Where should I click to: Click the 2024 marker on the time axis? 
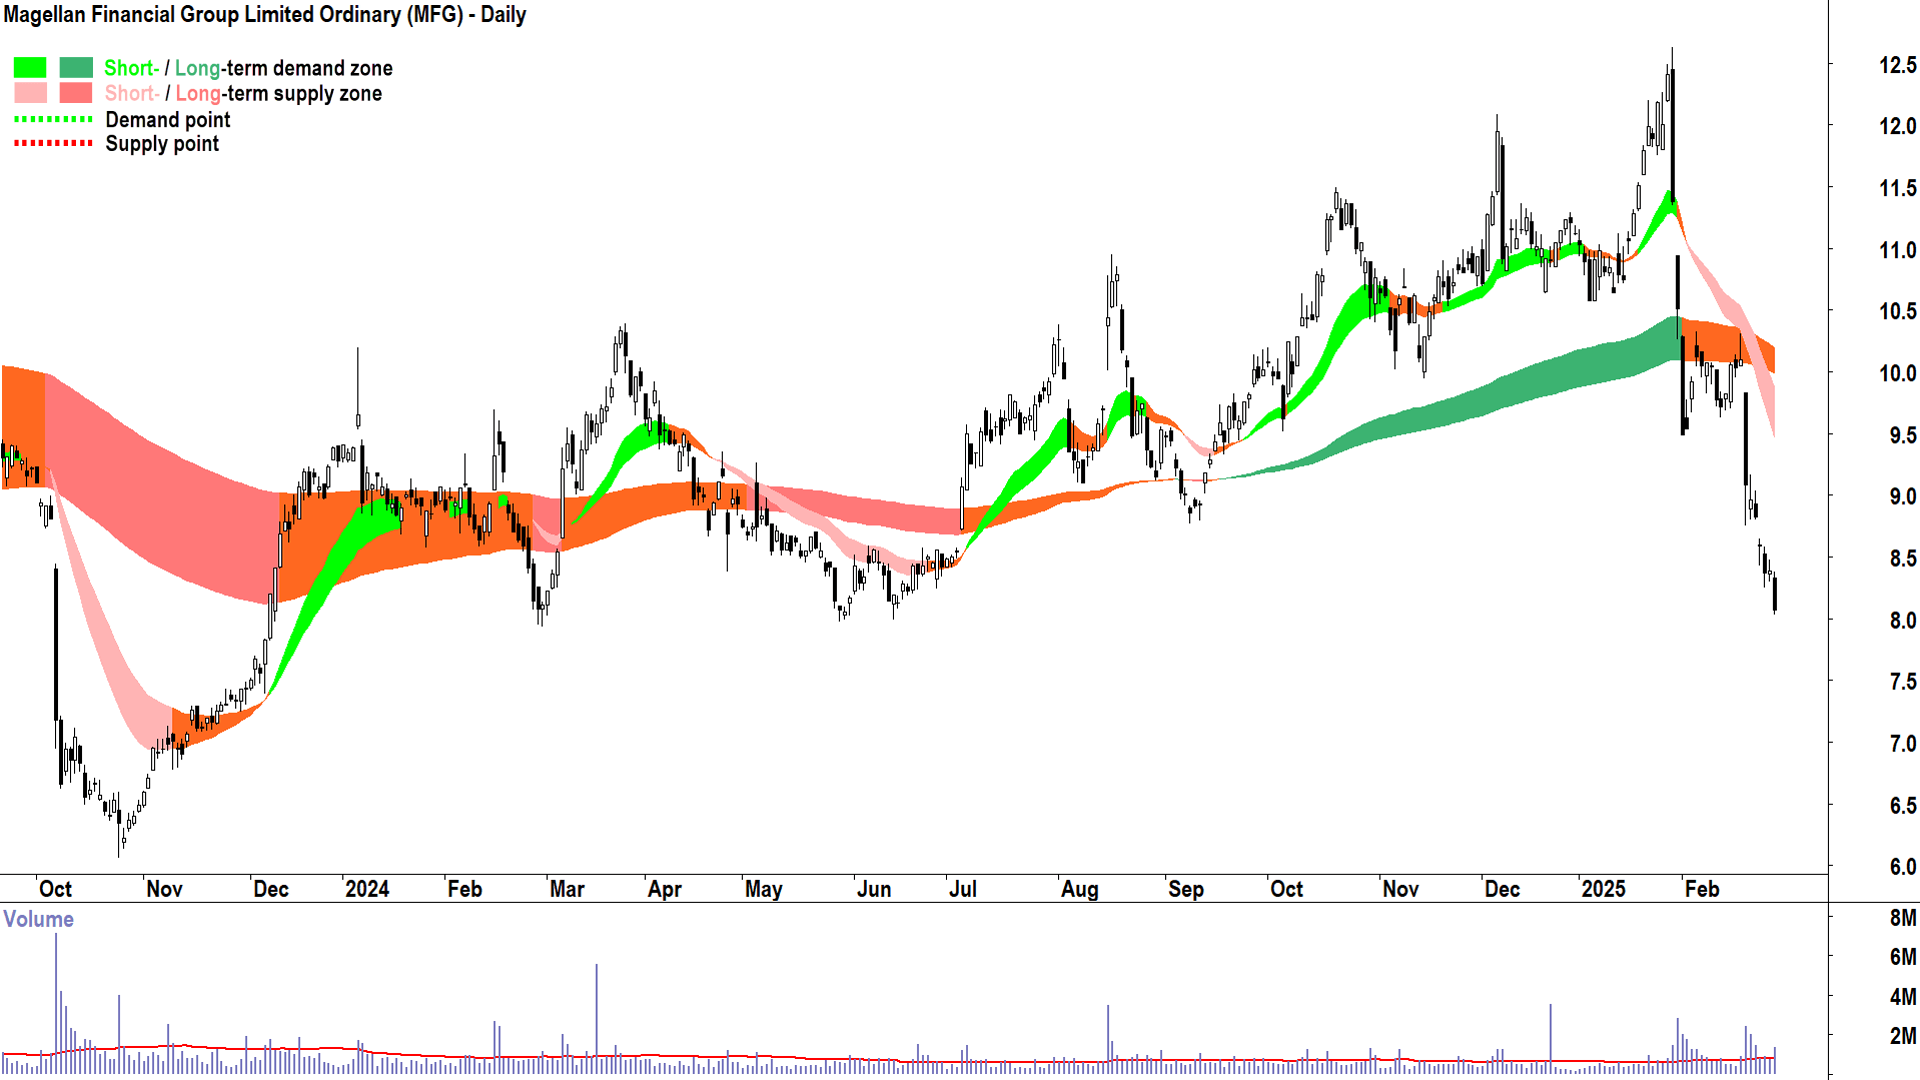(x=366, y=889)
